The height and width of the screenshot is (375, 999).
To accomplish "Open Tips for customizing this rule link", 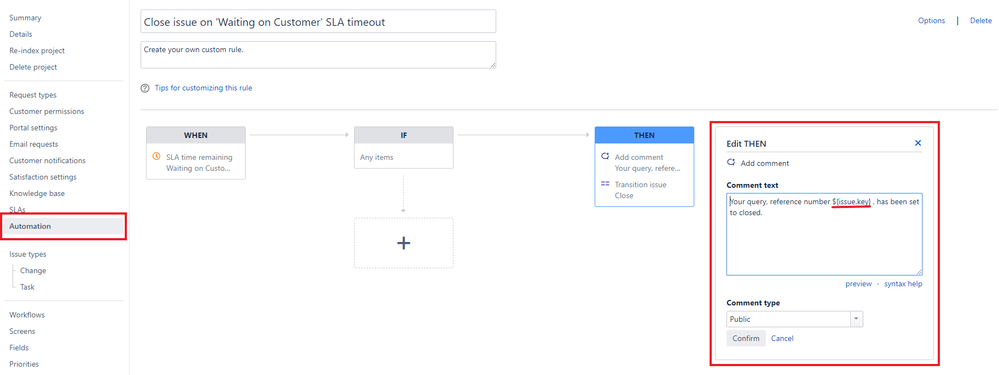I will (203, 88).
